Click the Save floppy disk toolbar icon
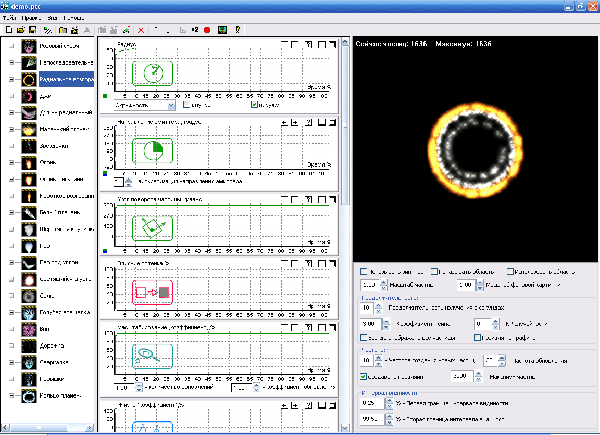The width and height of the screenshot is (600, 435). [33, 30]
